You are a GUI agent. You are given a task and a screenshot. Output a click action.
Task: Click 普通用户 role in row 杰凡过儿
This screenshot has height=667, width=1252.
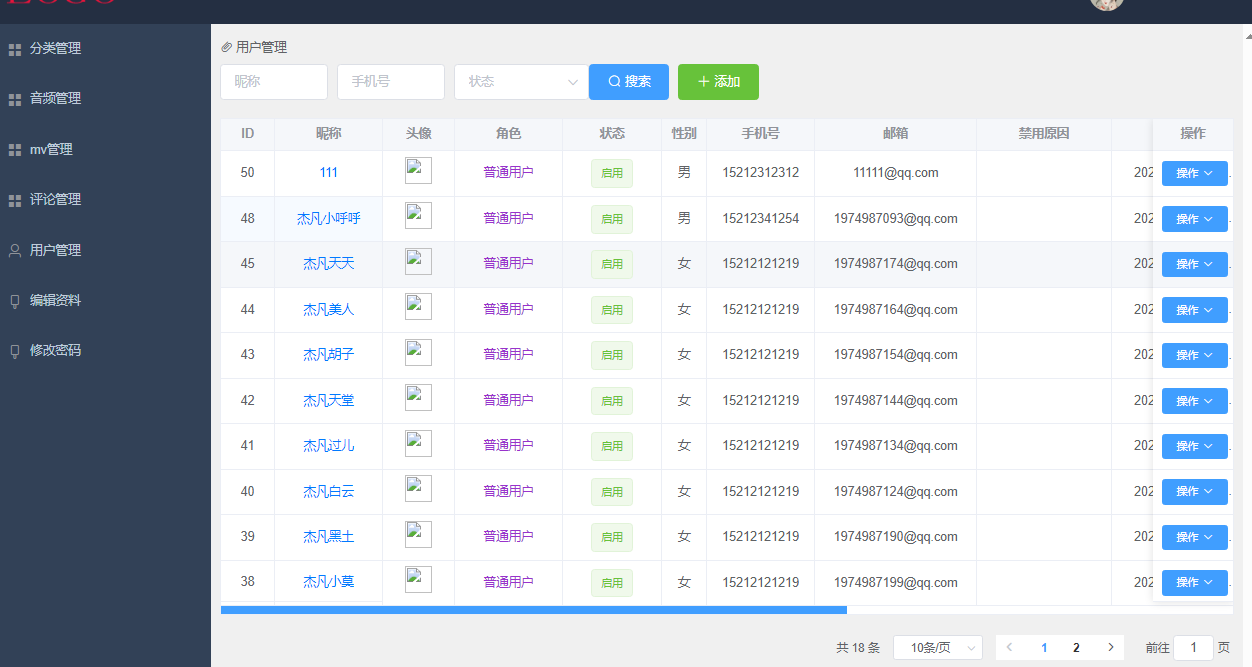click(508, 445)
